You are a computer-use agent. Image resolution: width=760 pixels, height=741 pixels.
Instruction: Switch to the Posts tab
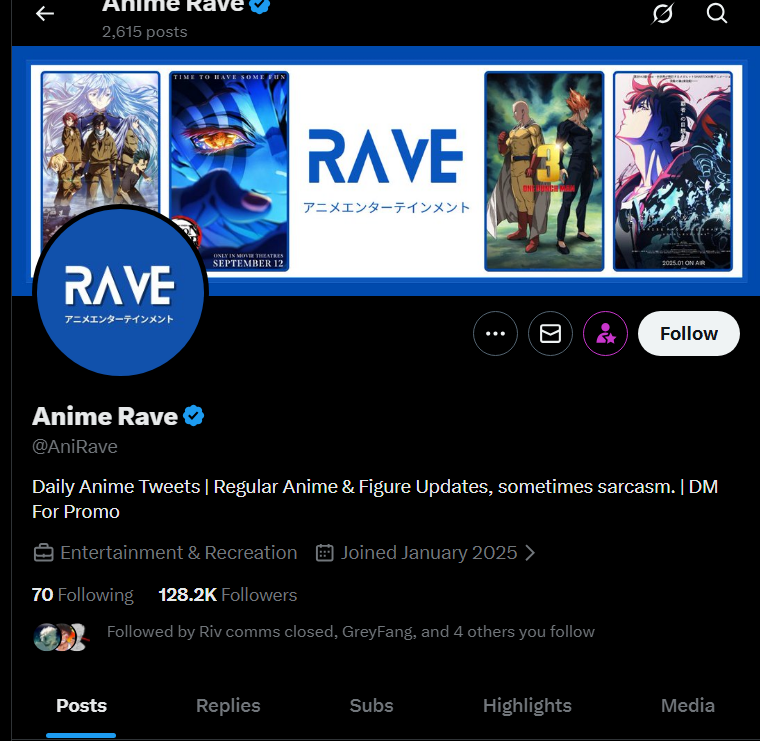click(x=81, y=706)
